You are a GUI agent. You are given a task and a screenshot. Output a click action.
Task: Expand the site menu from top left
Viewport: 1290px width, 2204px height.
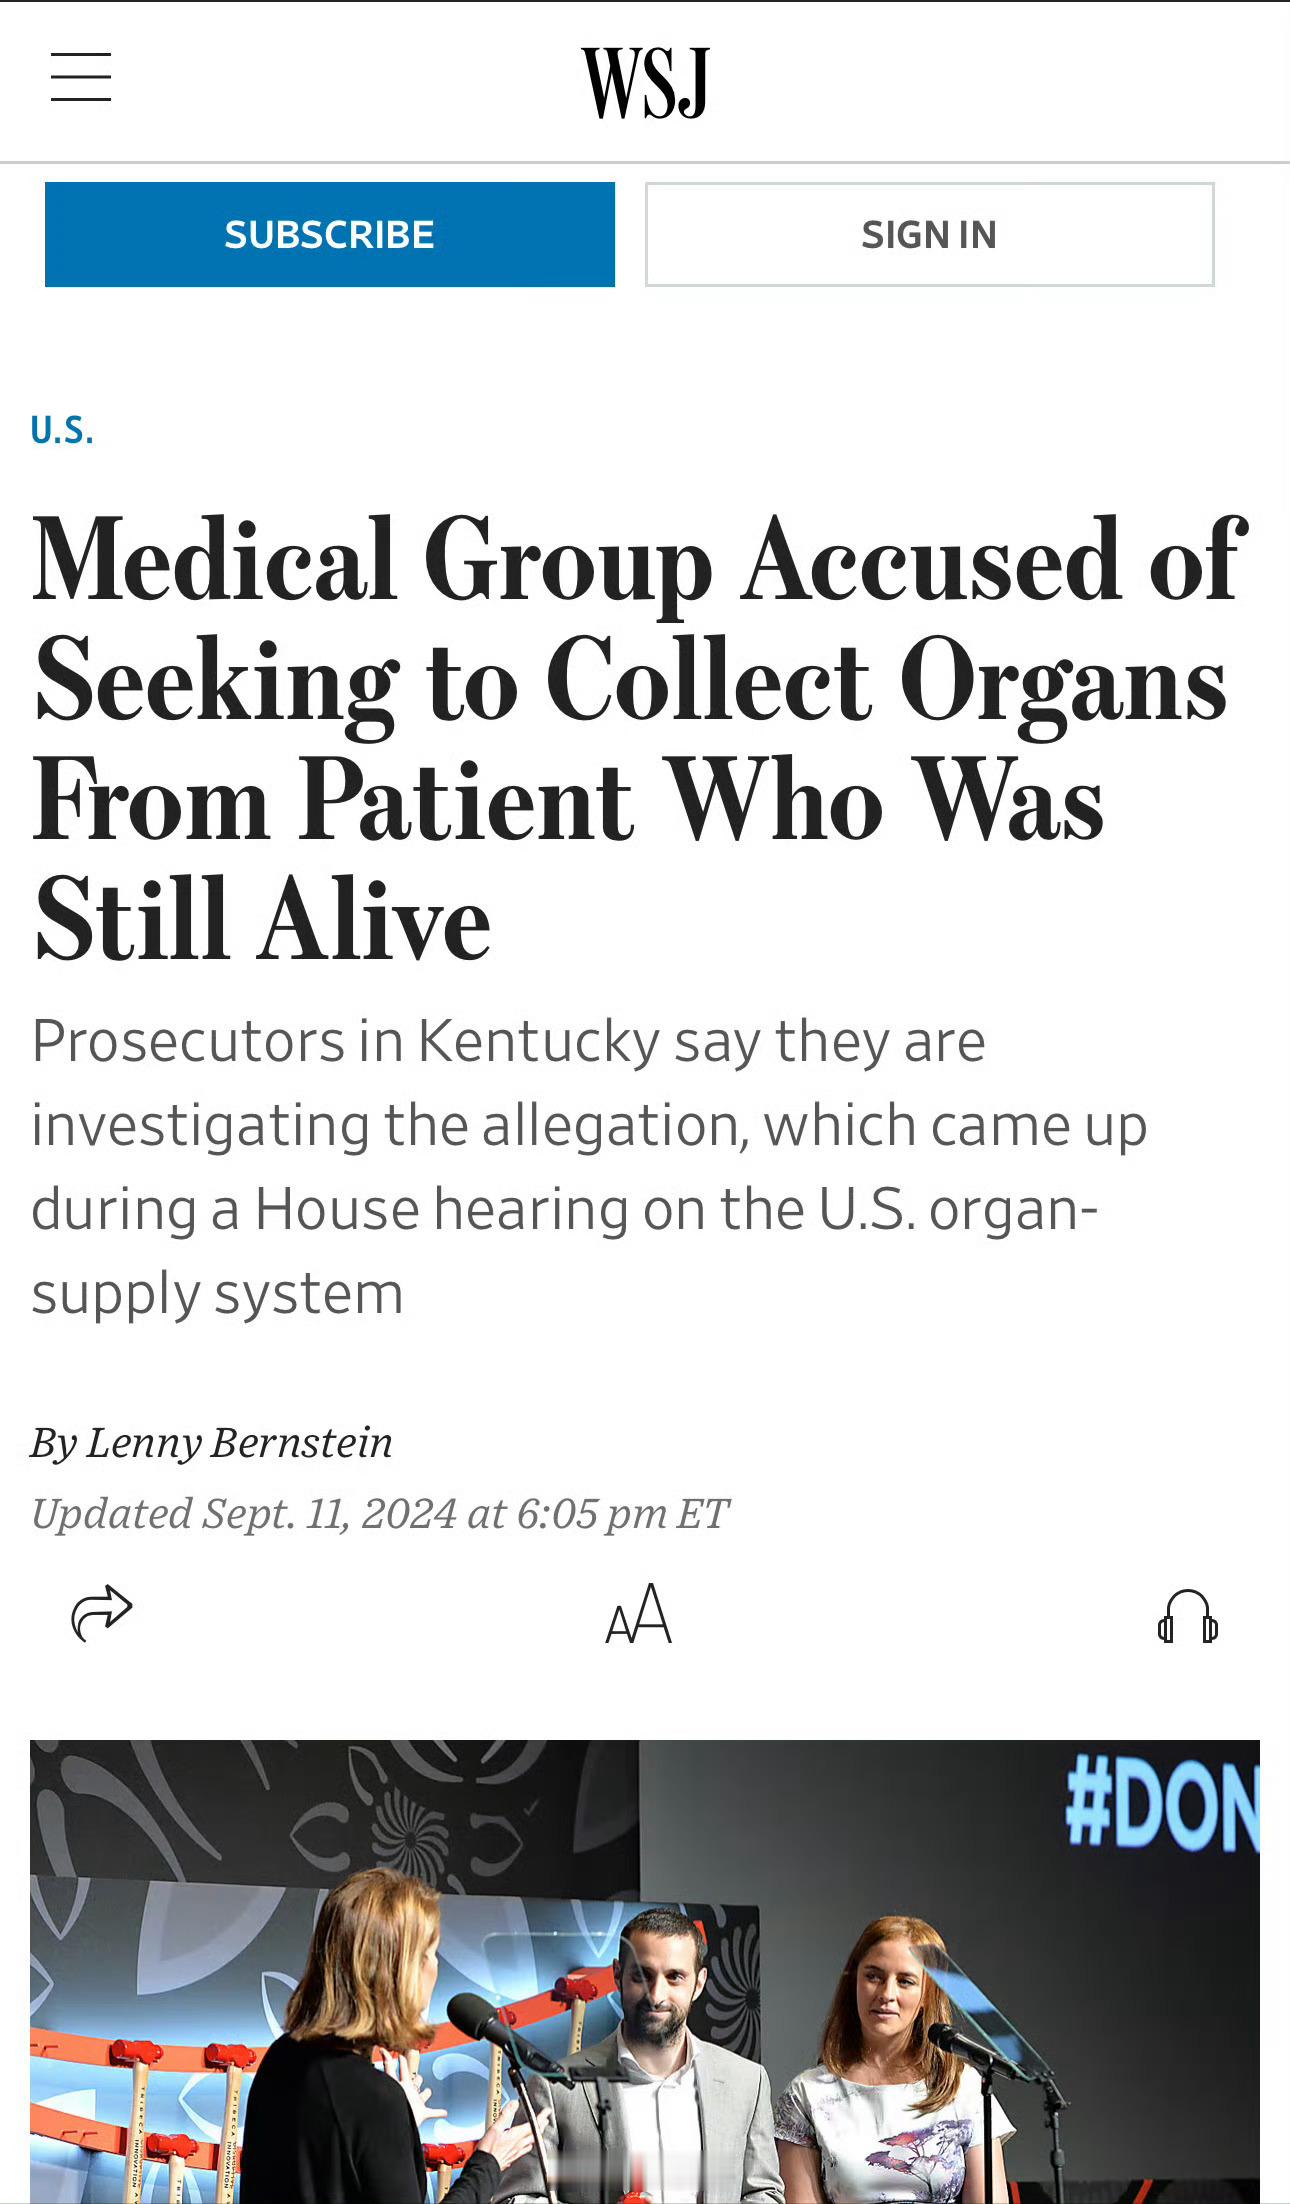pos(81,76)
